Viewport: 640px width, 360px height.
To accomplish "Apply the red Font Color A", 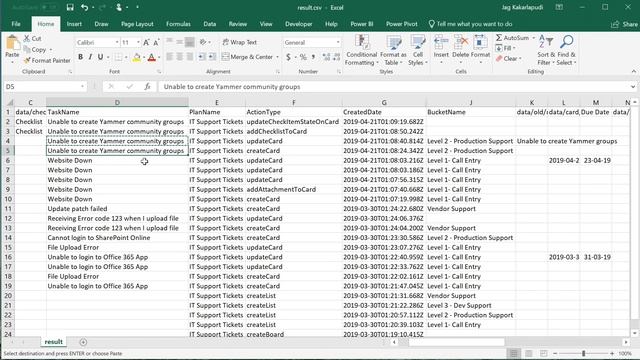I will coord(152,58).
